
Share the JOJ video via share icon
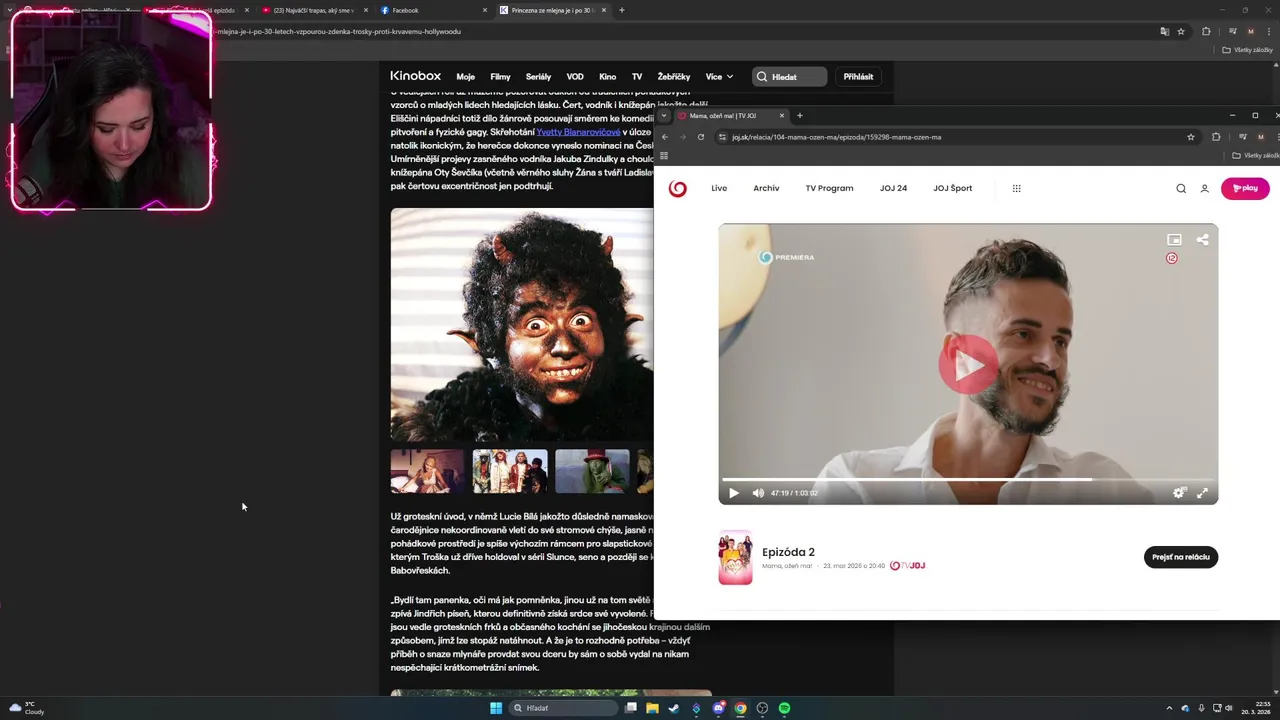(1202, 240)
